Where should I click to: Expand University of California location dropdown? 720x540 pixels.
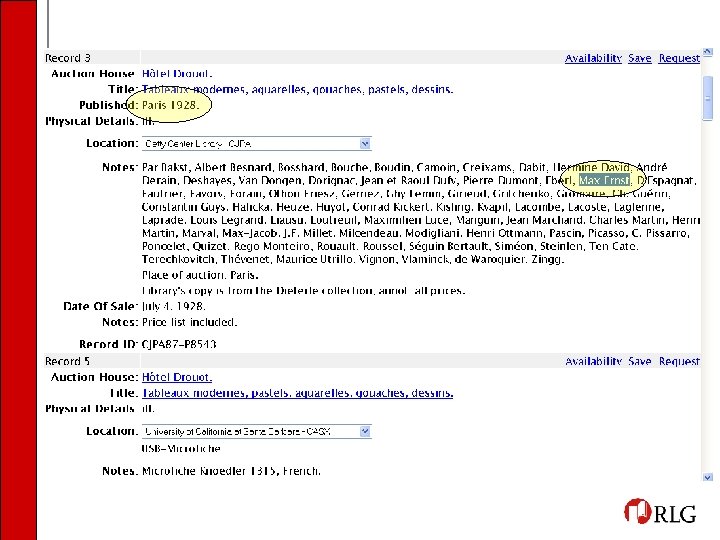(365, 431)
